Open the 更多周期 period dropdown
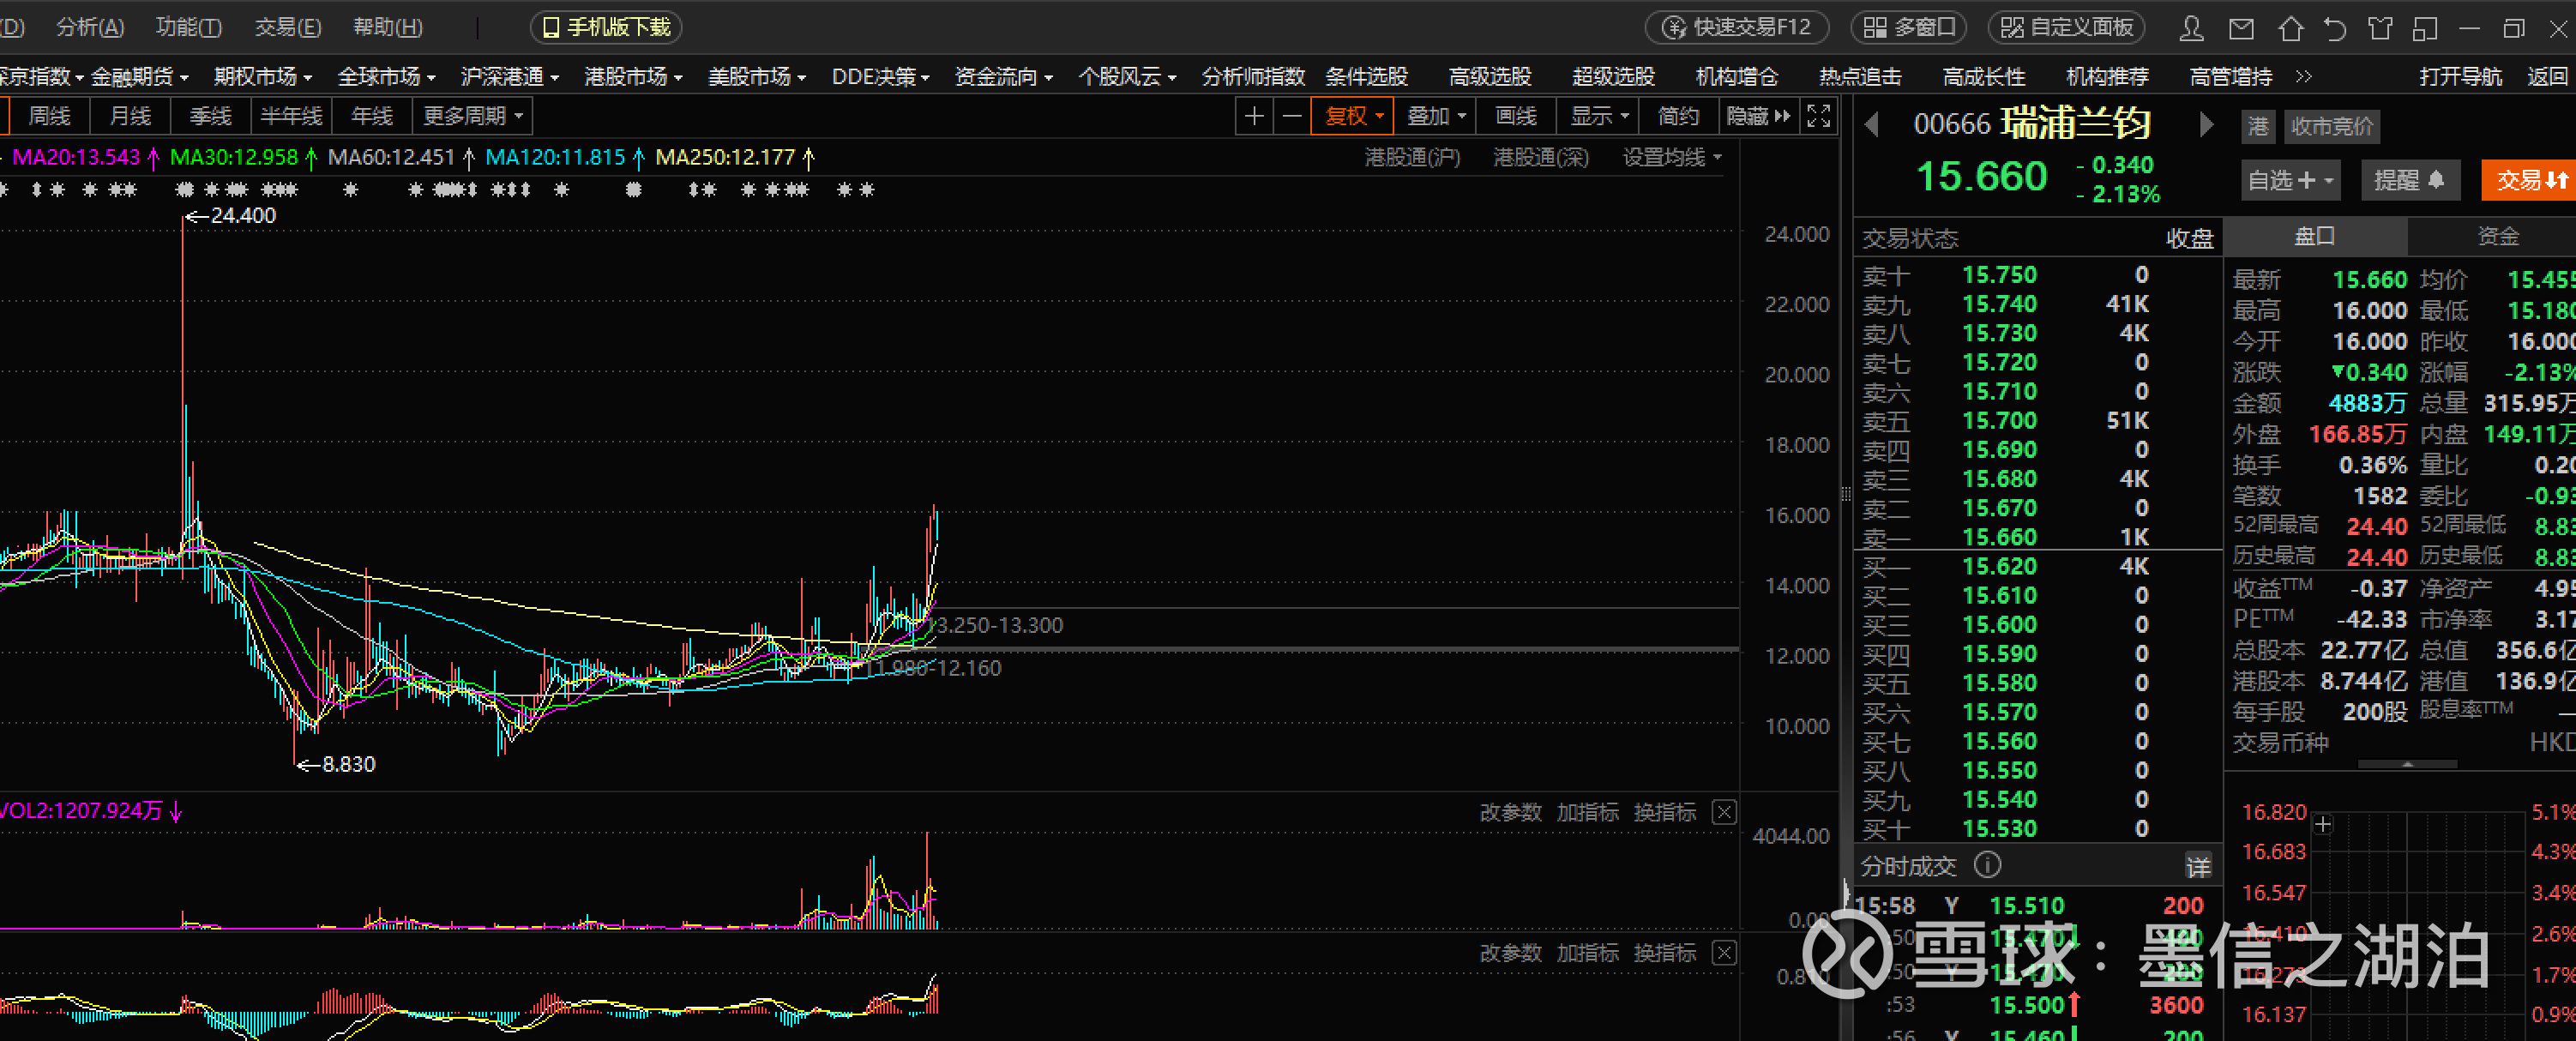This screenshot has height=1041, width=2576. click(x=472, y=117)
